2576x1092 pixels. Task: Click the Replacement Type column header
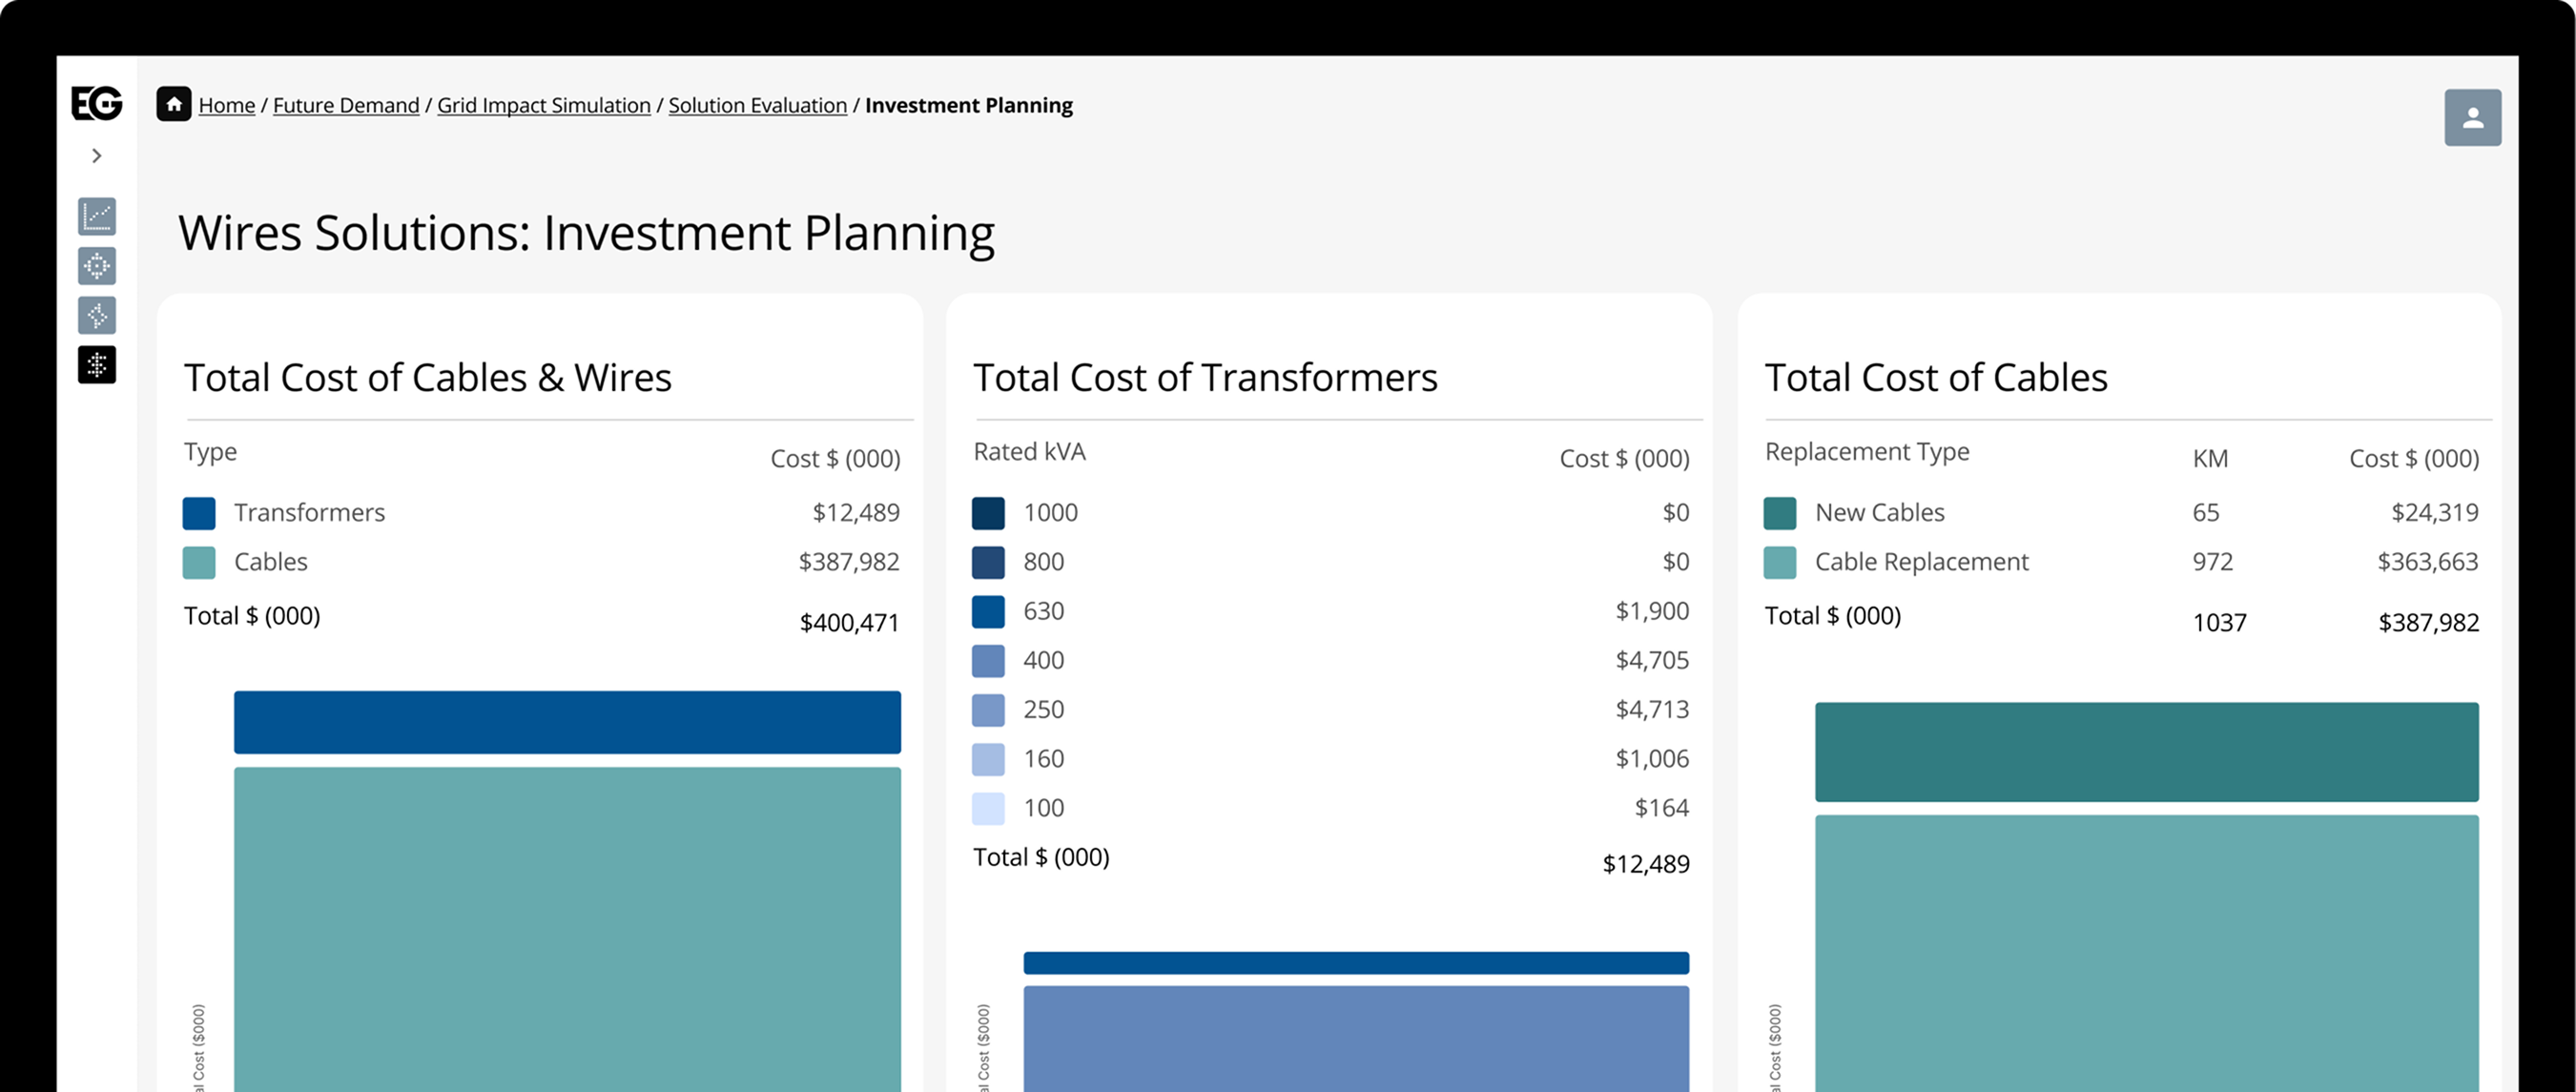pyautogui.click(x=1867, y=451)
